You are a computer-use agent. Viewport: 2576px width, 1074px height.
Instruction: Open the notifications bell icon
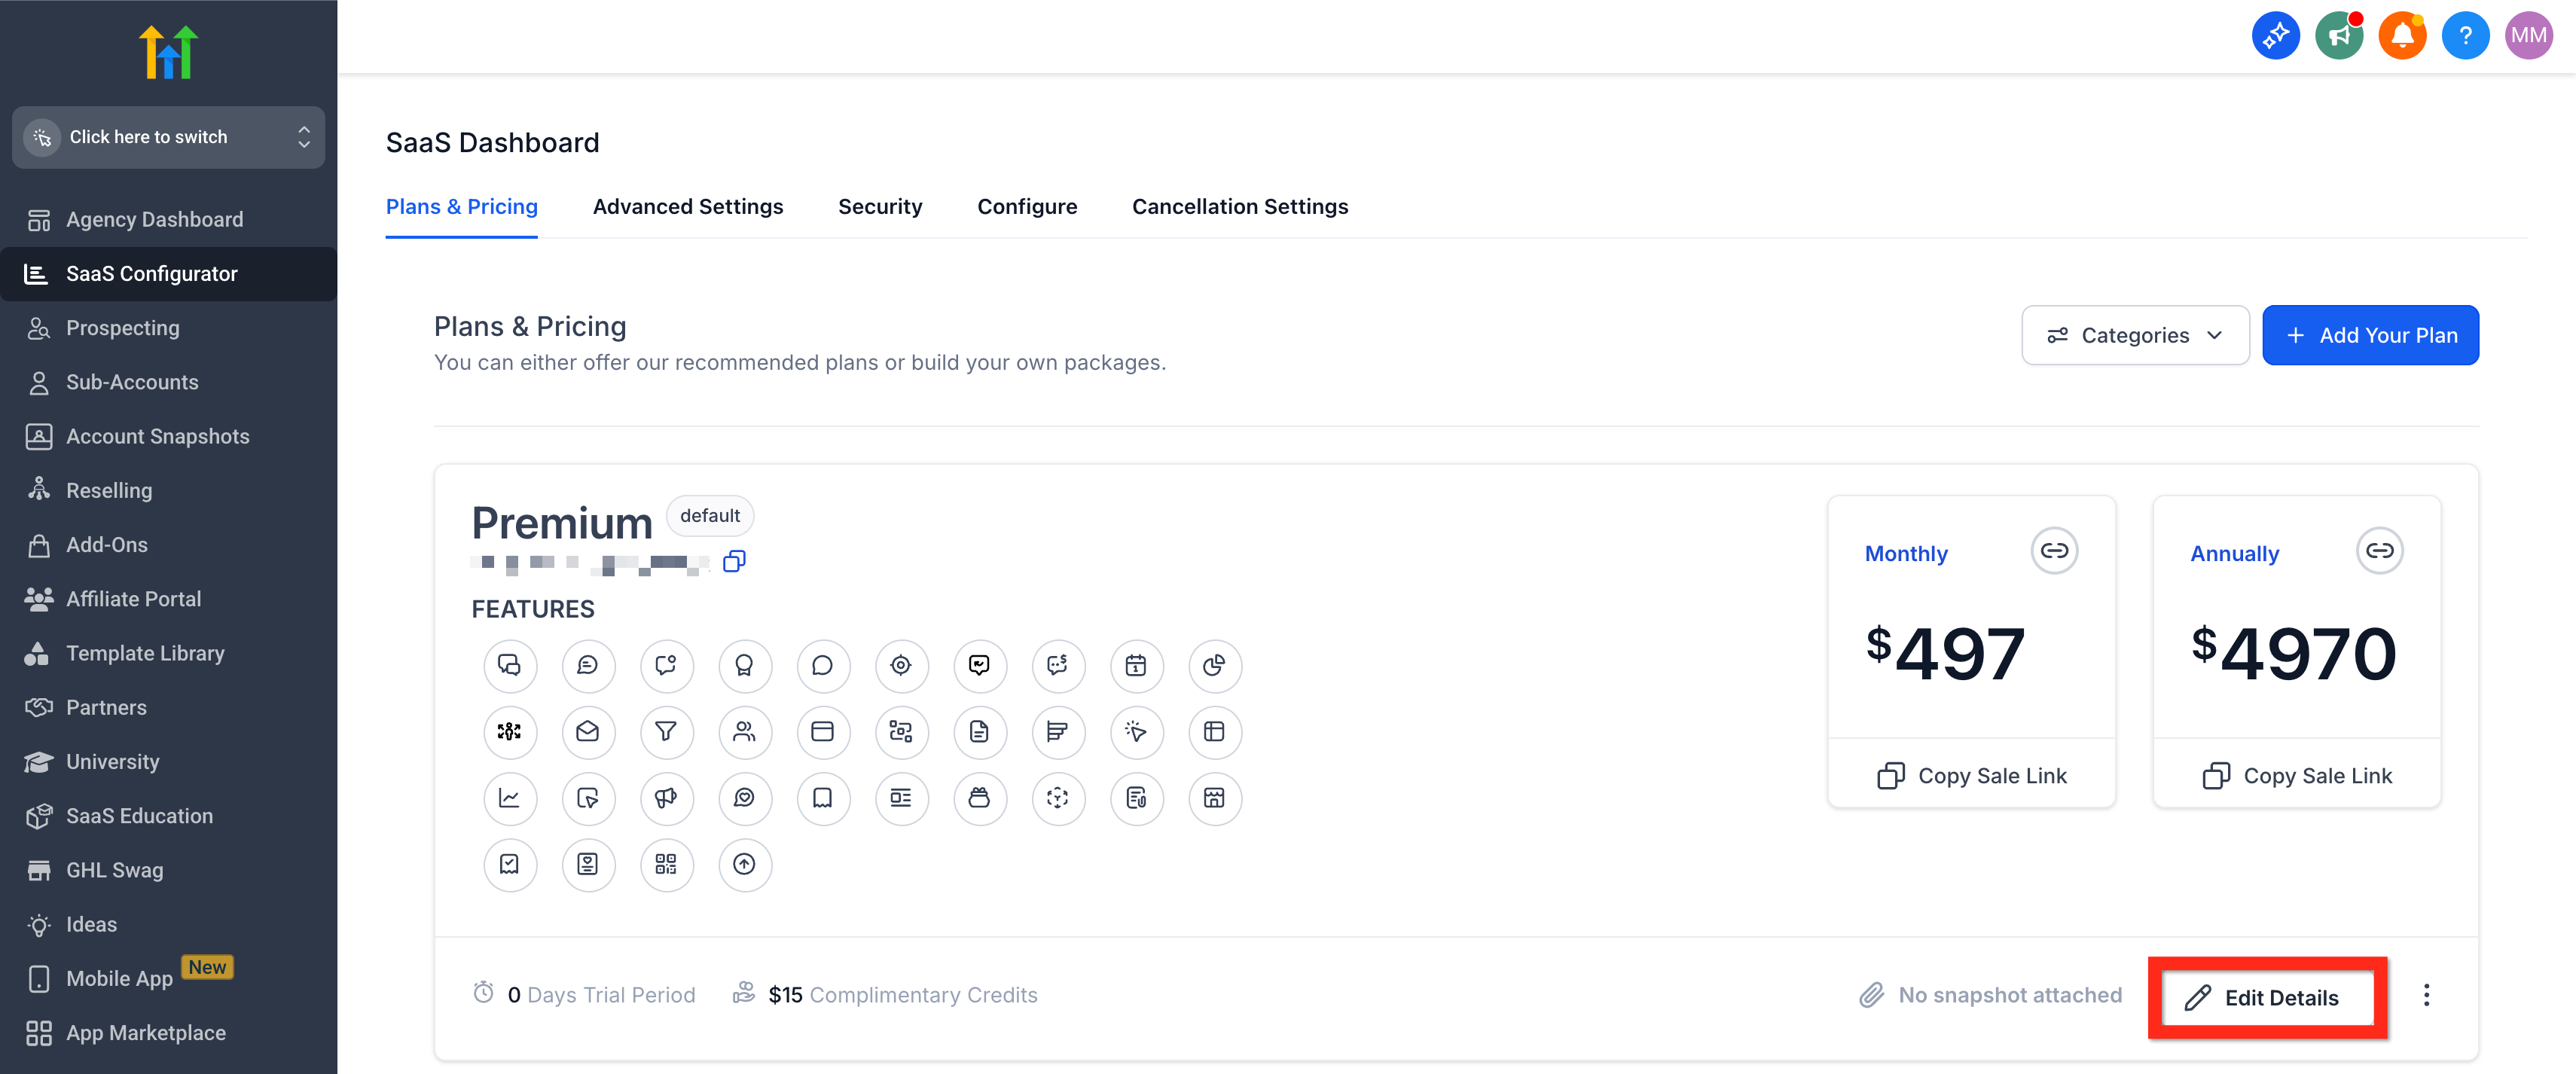pyautogui.click(x=2402, y=36)
